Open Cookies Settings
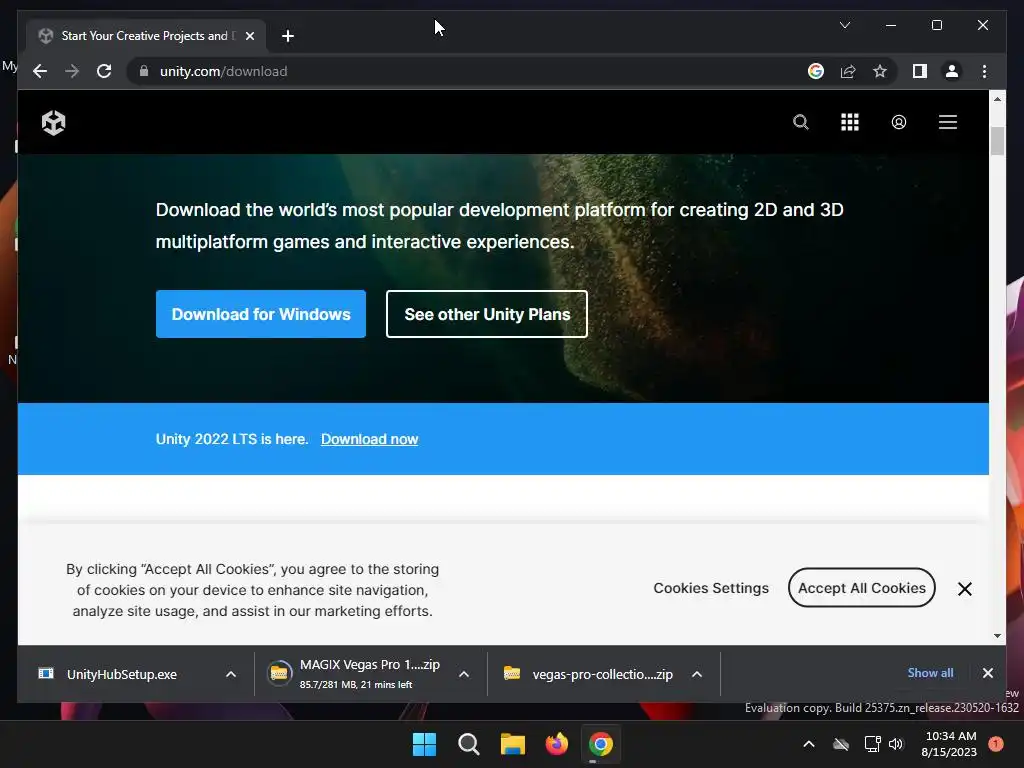 pos(711,588)
